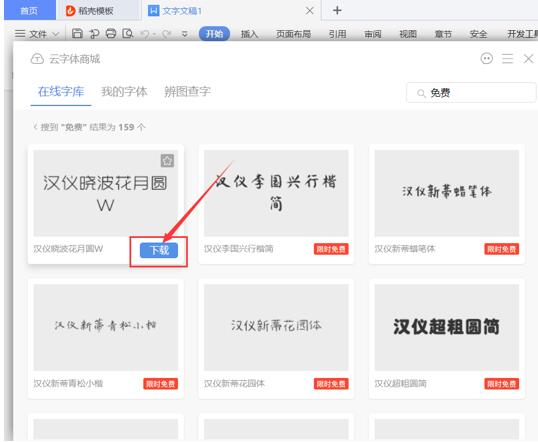The width and height of the screenshot is (538, 442).
Task: Switch to the 首页 tab
Action: click(x=30, y=11)
